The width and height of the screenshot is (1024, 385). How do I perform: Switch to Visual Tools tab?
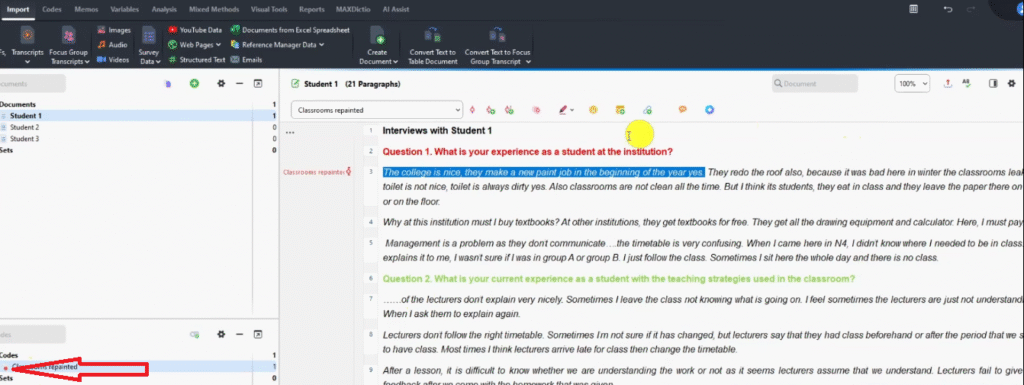269,9
